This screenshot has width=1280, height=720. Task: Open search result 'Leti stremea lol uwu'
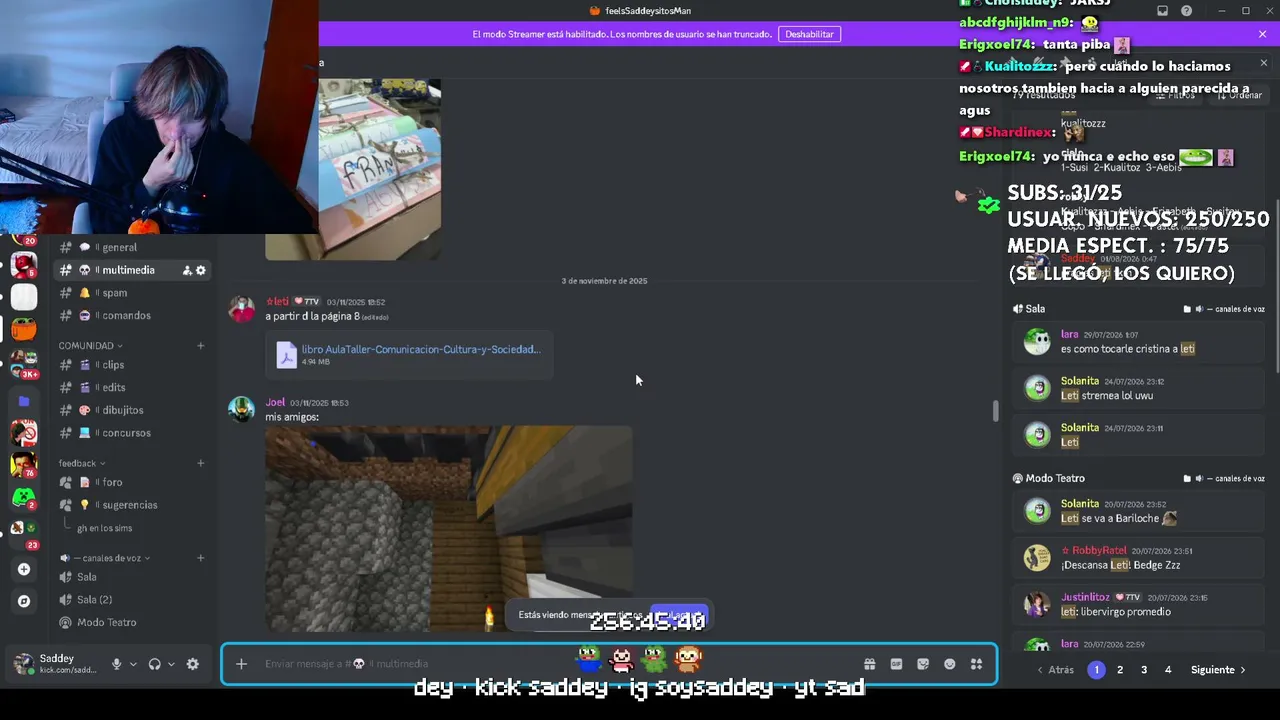[x=1138, y=388]
